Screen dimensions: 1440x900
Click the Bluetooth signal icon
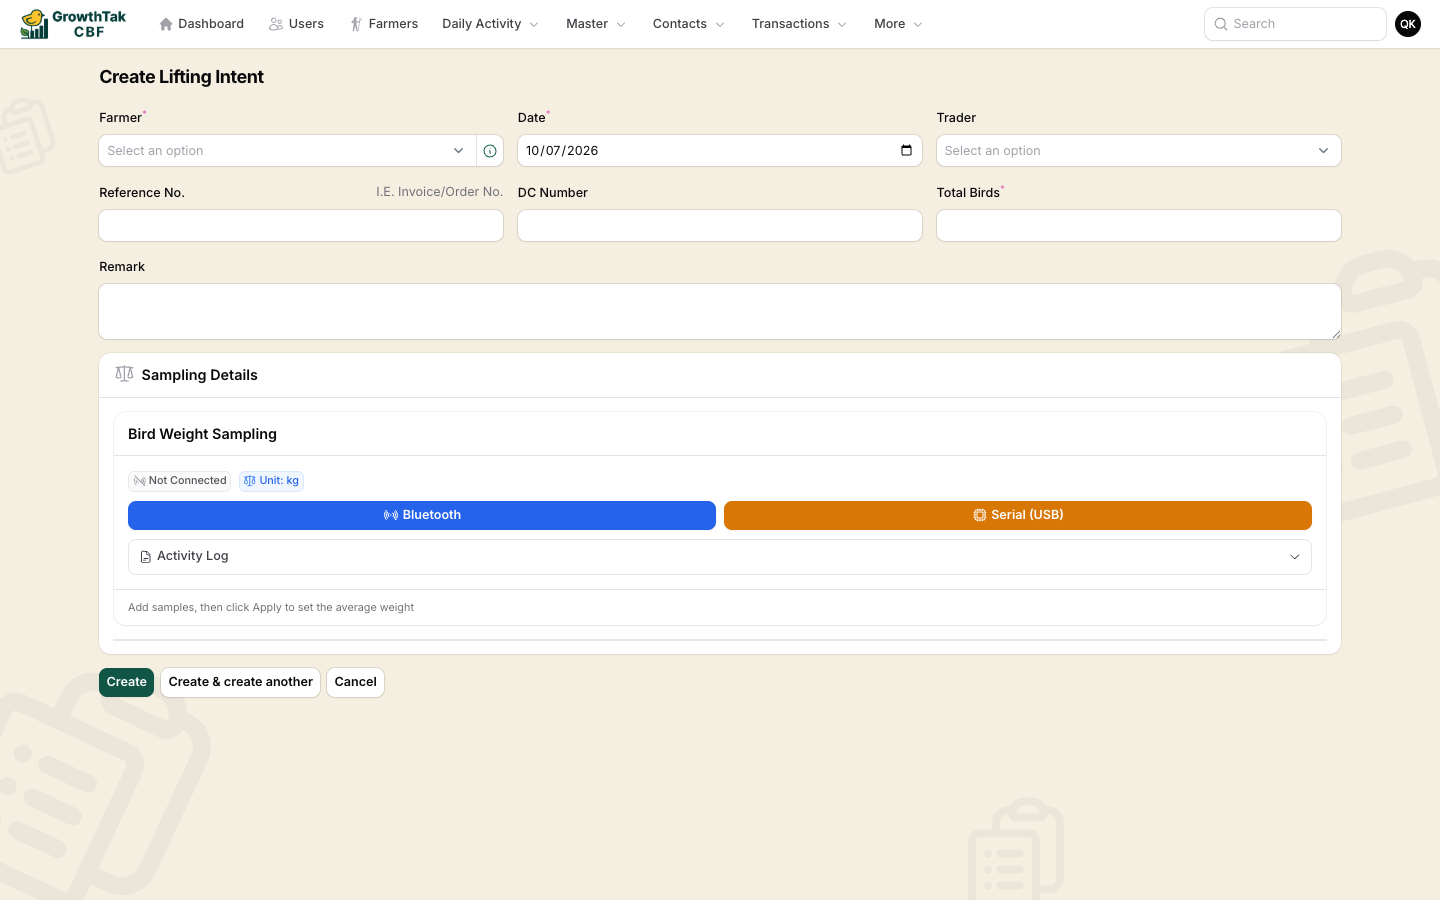pyautogui.click(x=391, y=515)
